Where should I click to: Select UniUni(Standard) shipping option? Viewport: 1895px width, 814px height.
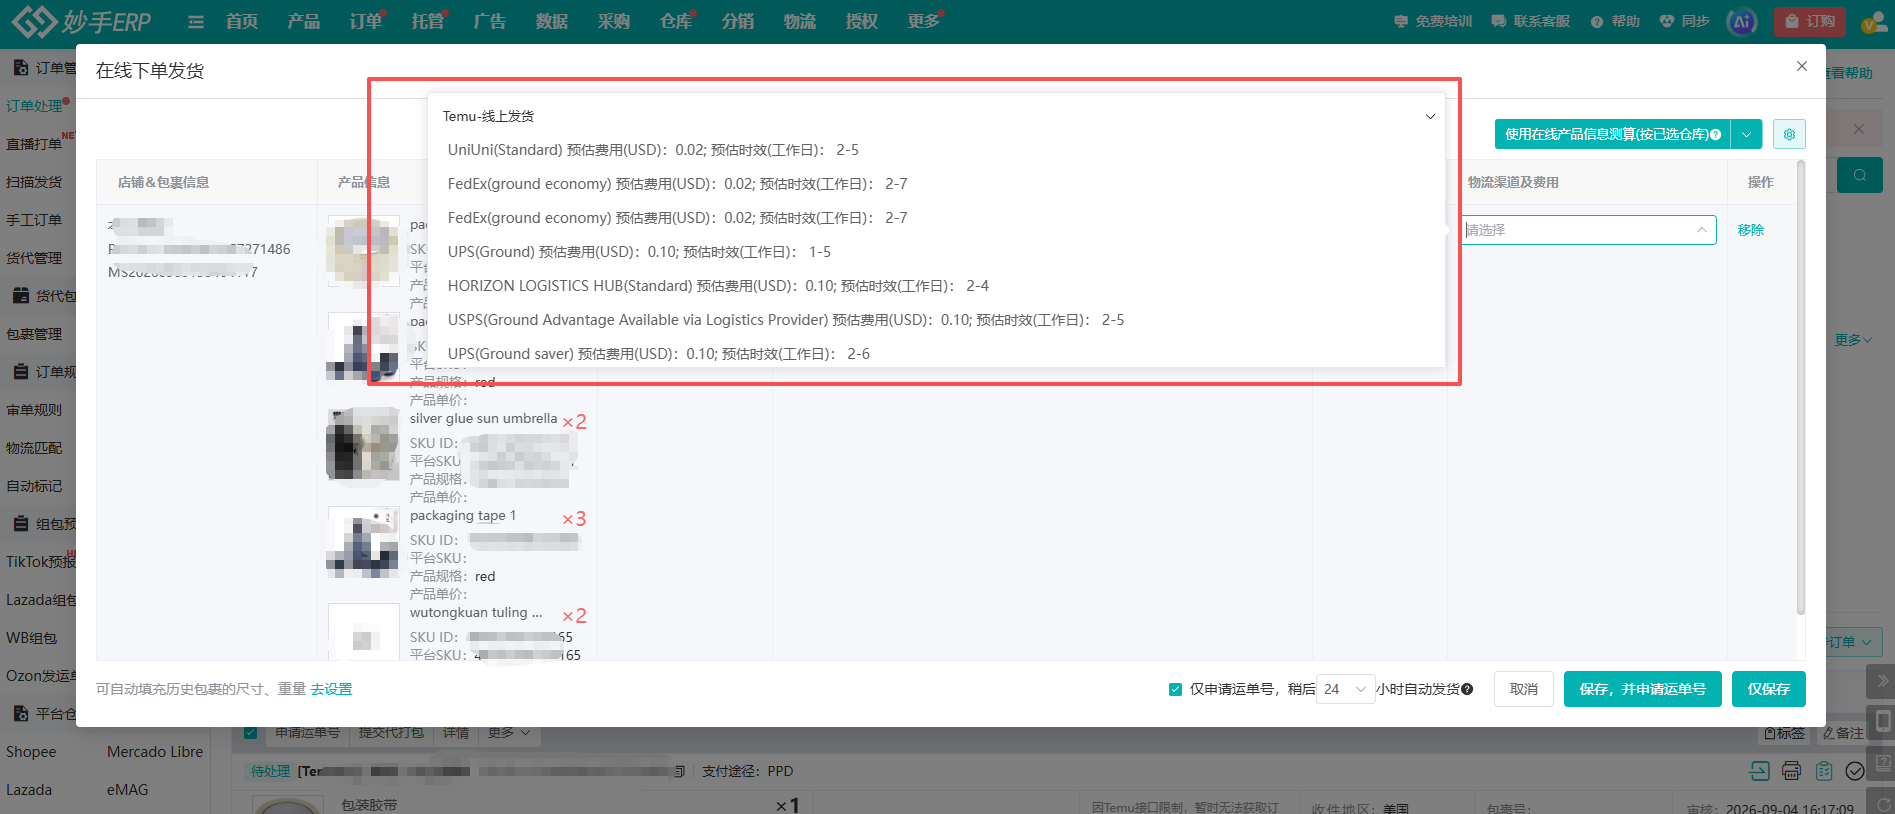(936, 150)
